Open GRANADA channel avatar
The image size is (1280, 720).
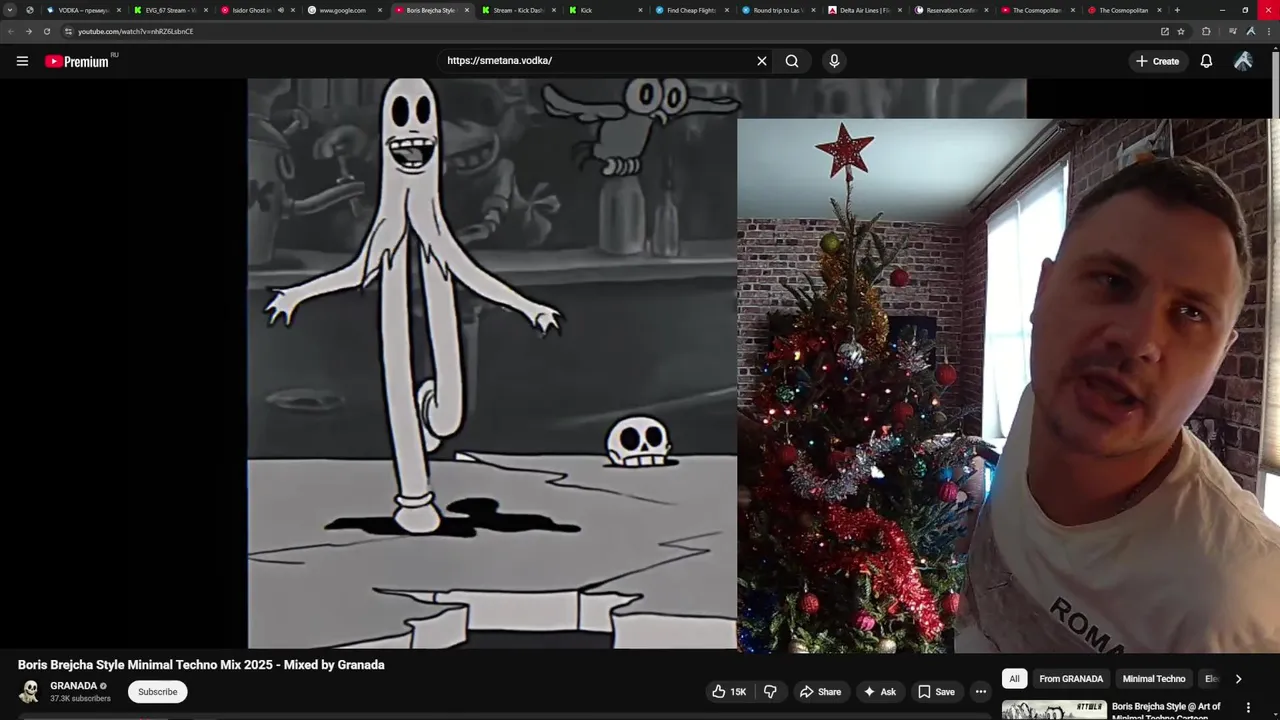[x=30, y=691]
